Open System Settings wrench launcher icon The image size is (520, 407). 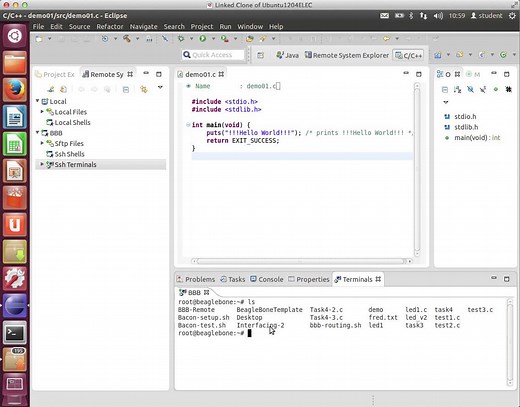click(x=15, y=278)
